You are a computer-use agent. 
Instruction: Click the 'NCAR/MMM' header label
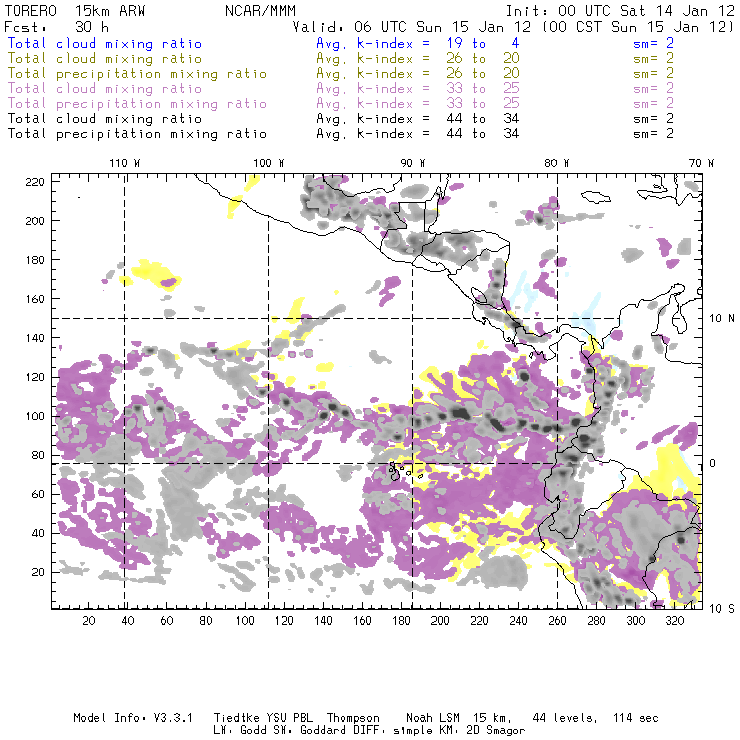[x=260, y=11]
